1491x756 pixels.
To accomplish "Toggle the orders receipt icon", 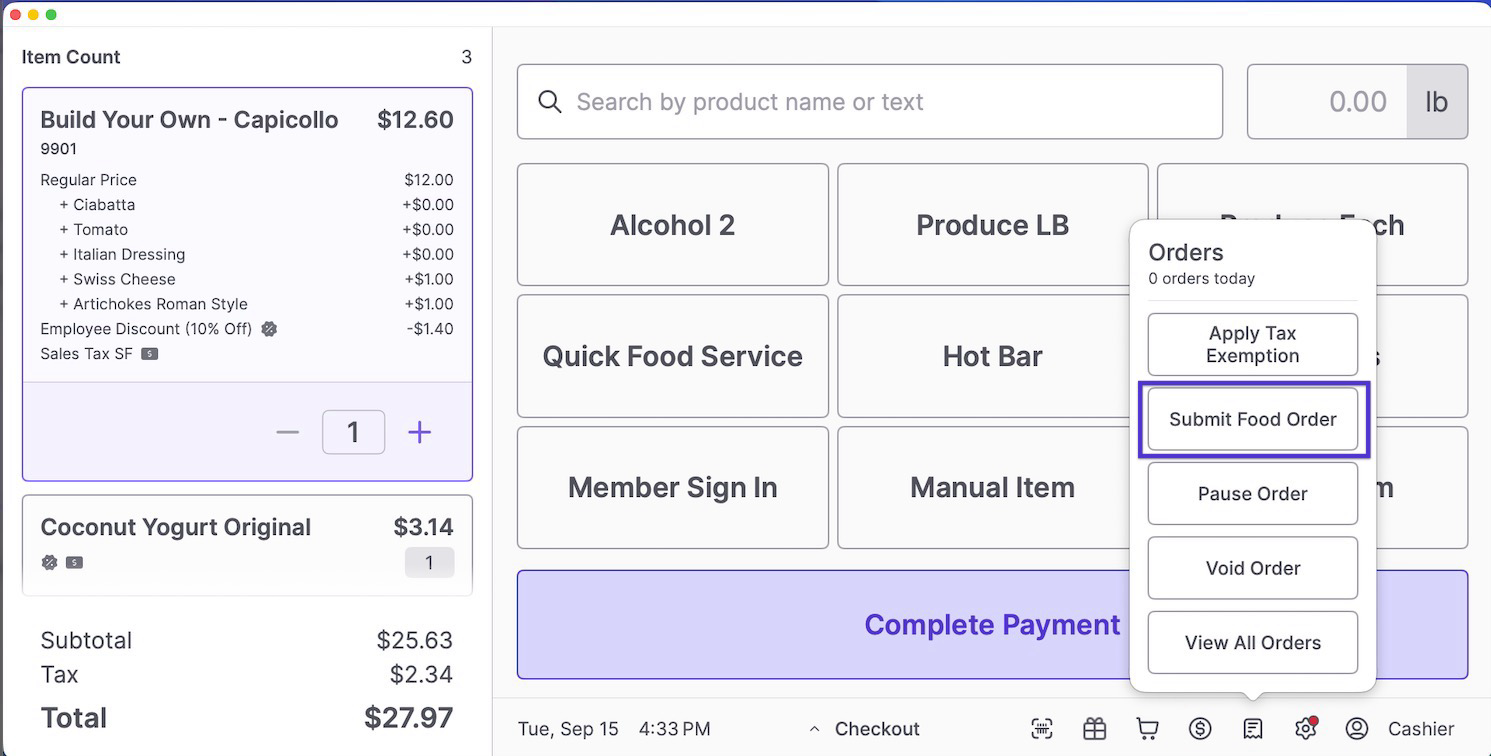I will point(1252,729).
